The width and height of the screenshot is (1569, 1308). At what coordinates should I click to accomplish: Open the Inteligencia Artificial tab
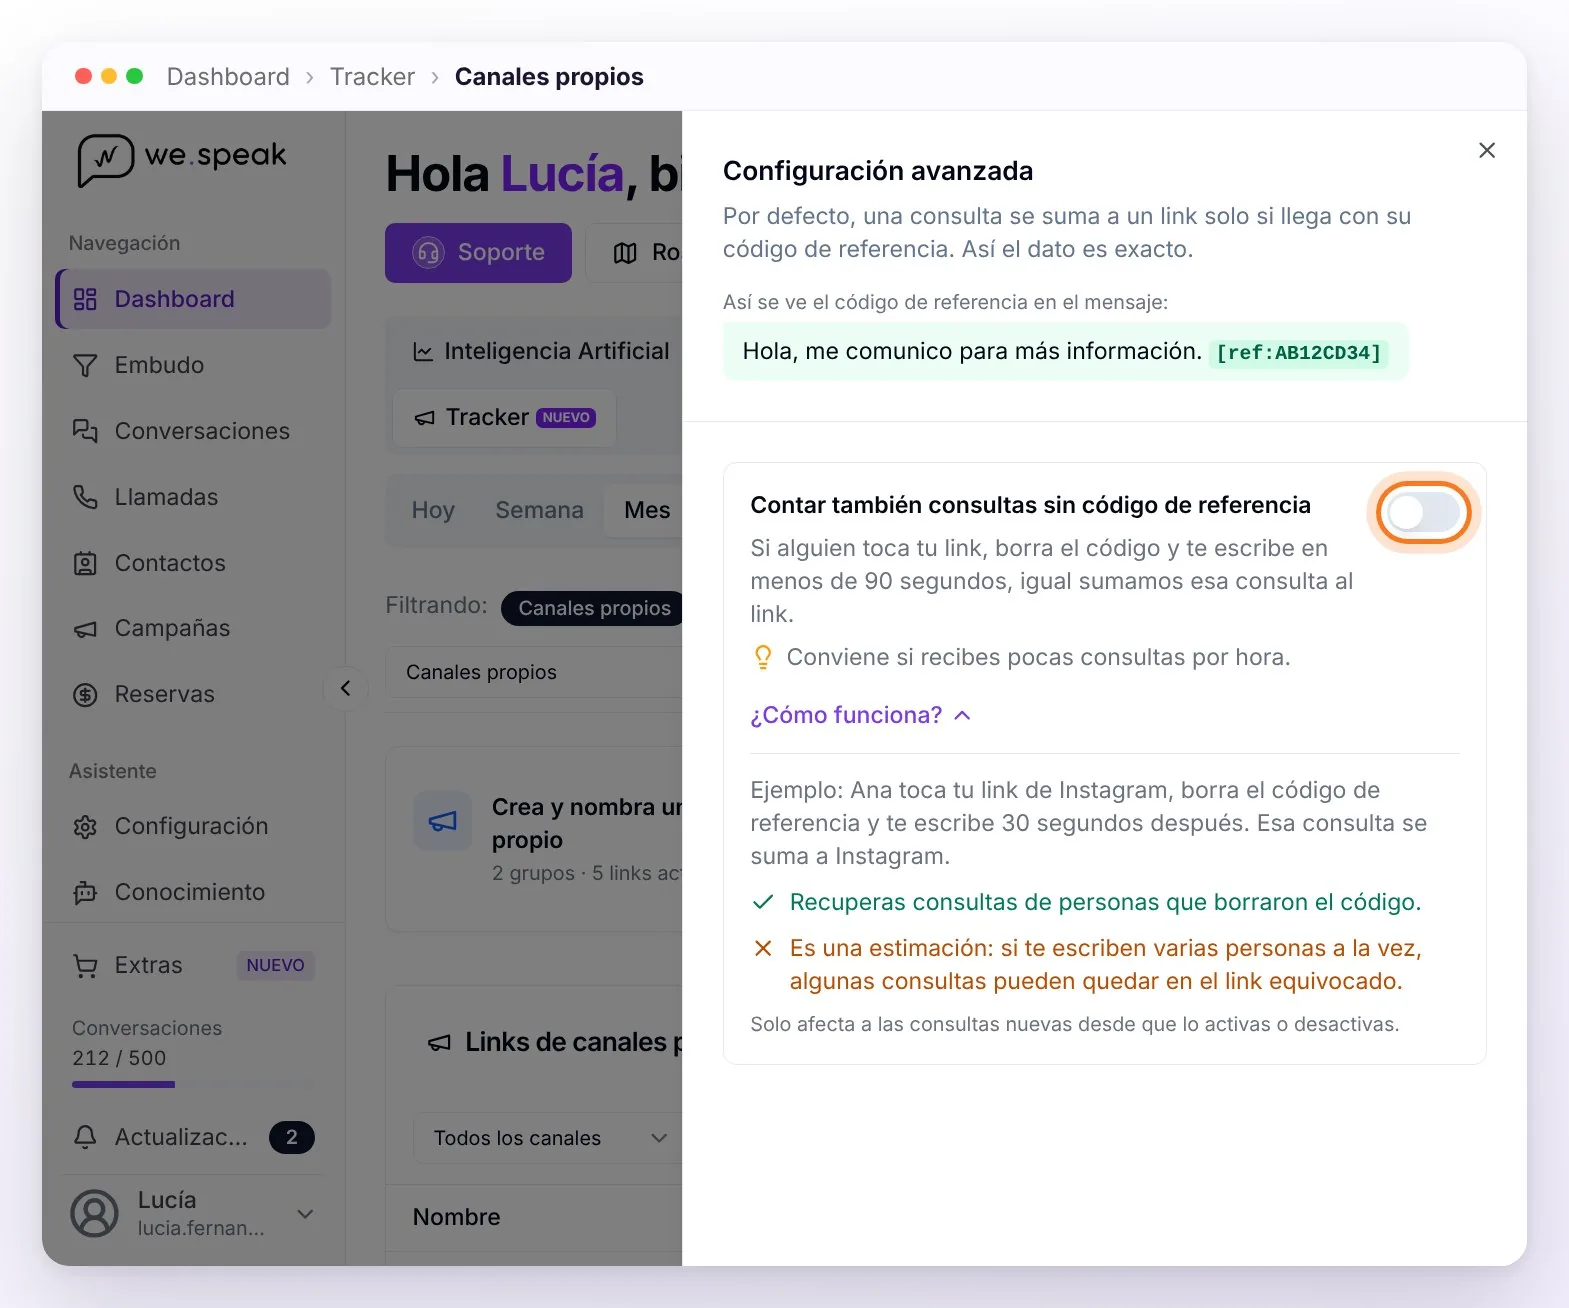(x=541, y=351)
